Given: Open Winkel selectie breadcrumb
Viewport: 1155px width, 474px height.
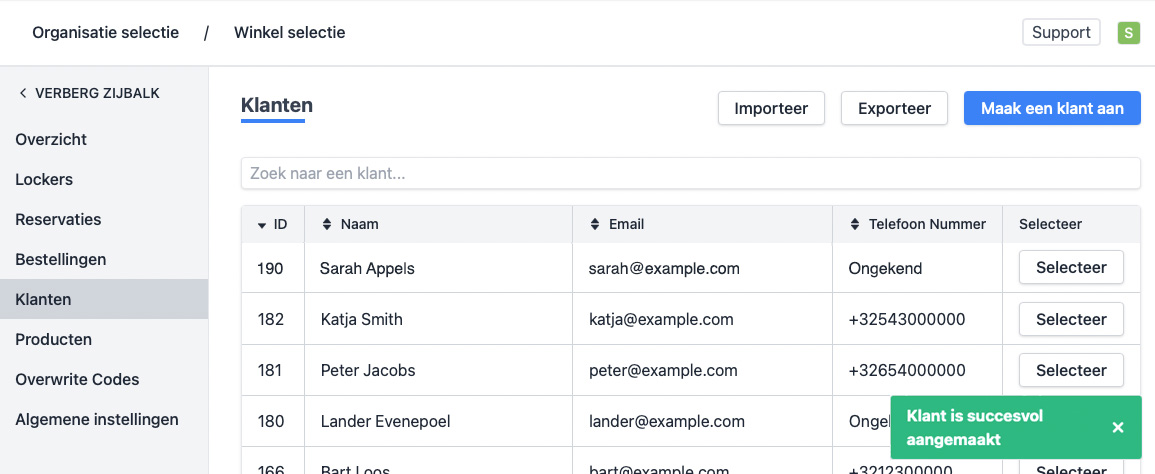Looking at the screenshot, I should point(289,33).
